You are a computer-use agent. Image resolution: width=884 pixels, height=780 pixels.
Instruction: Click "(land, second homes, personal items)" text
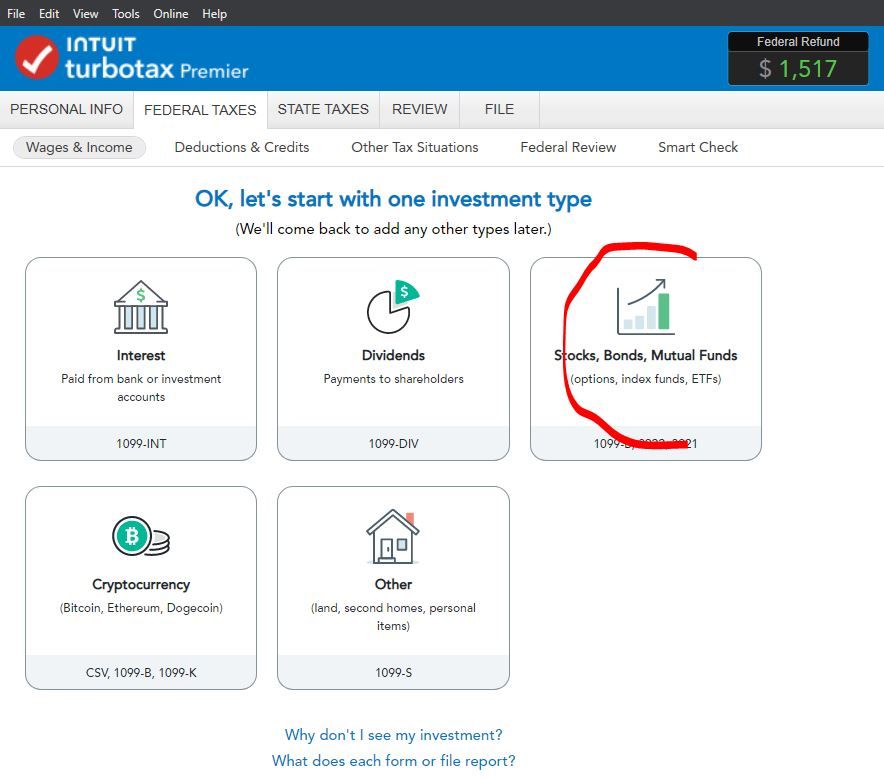click(394, 617)
